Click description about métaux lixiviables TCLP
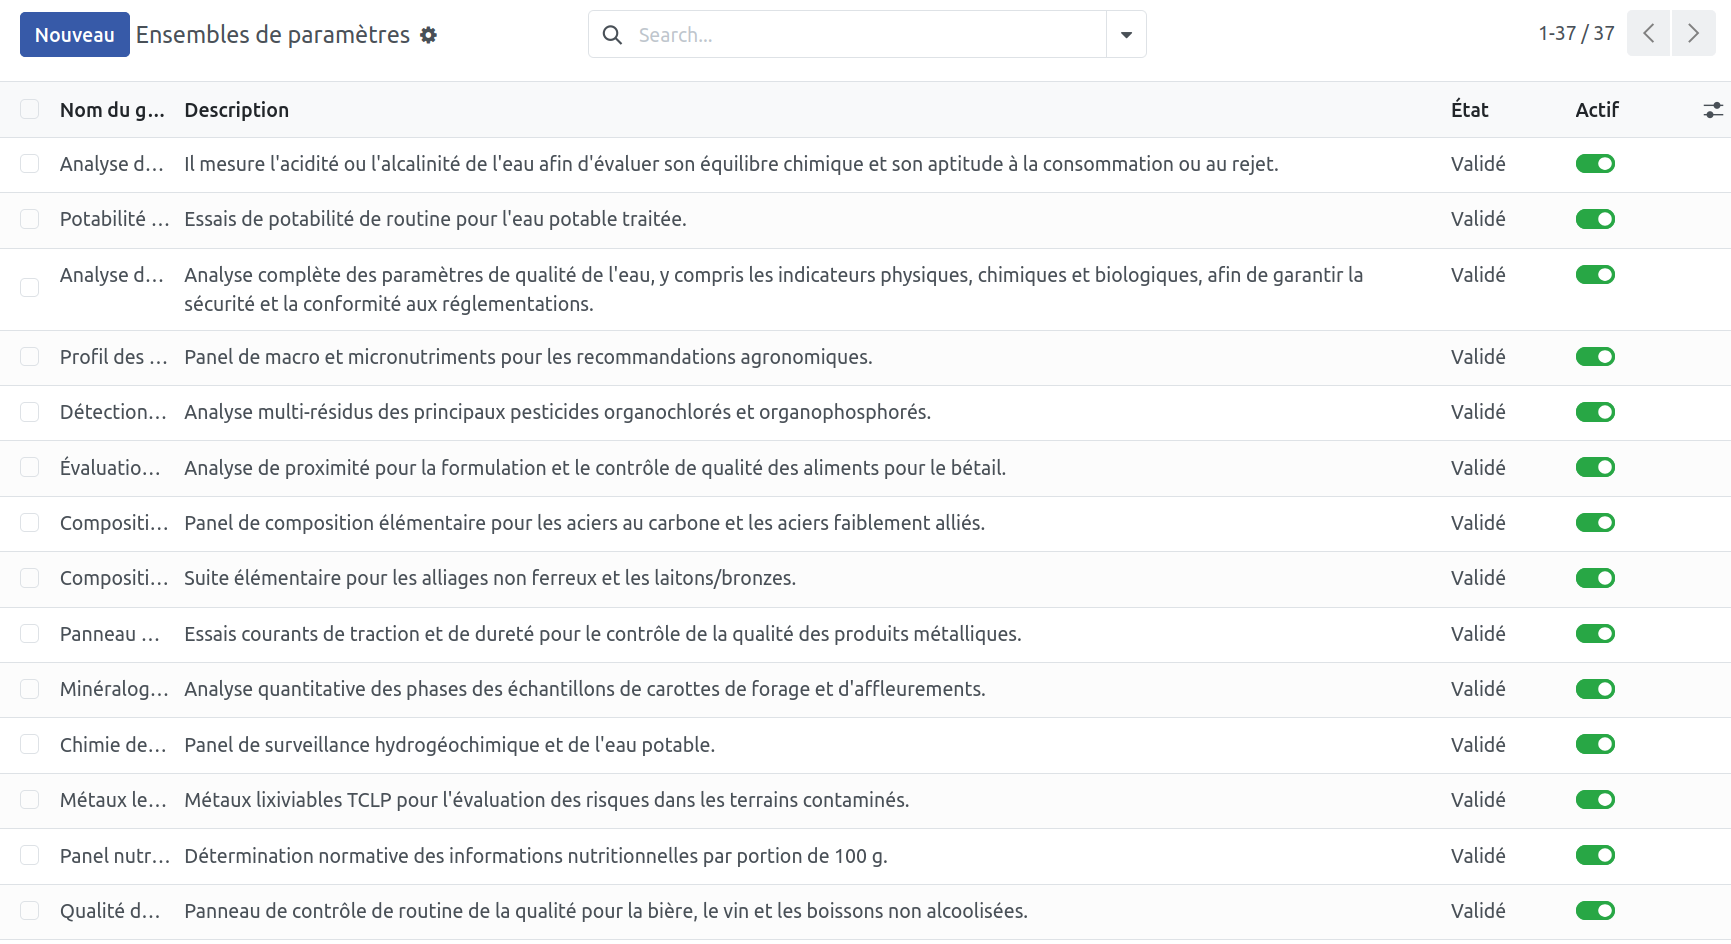Screen dimensions: 1731x944 click(546, 800)
